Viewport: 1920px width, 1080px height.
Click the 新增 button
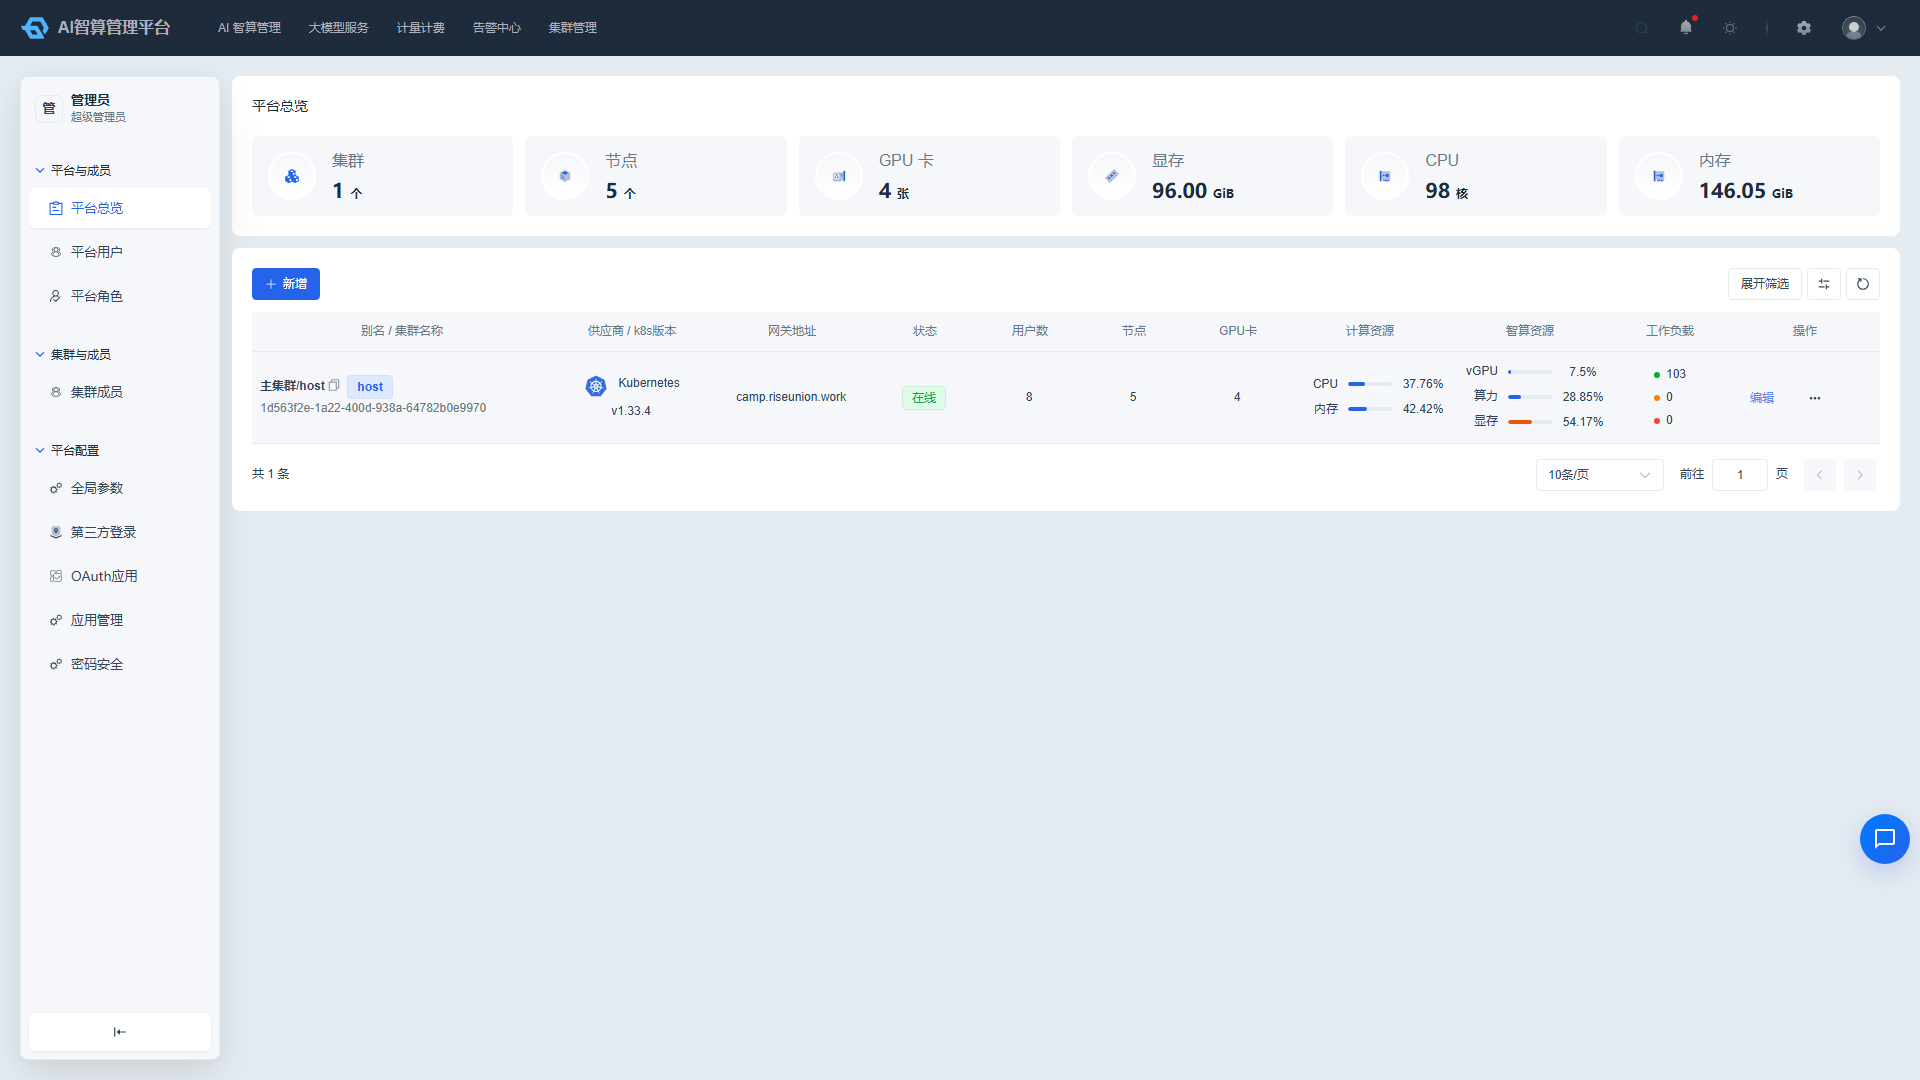point(286,284)
